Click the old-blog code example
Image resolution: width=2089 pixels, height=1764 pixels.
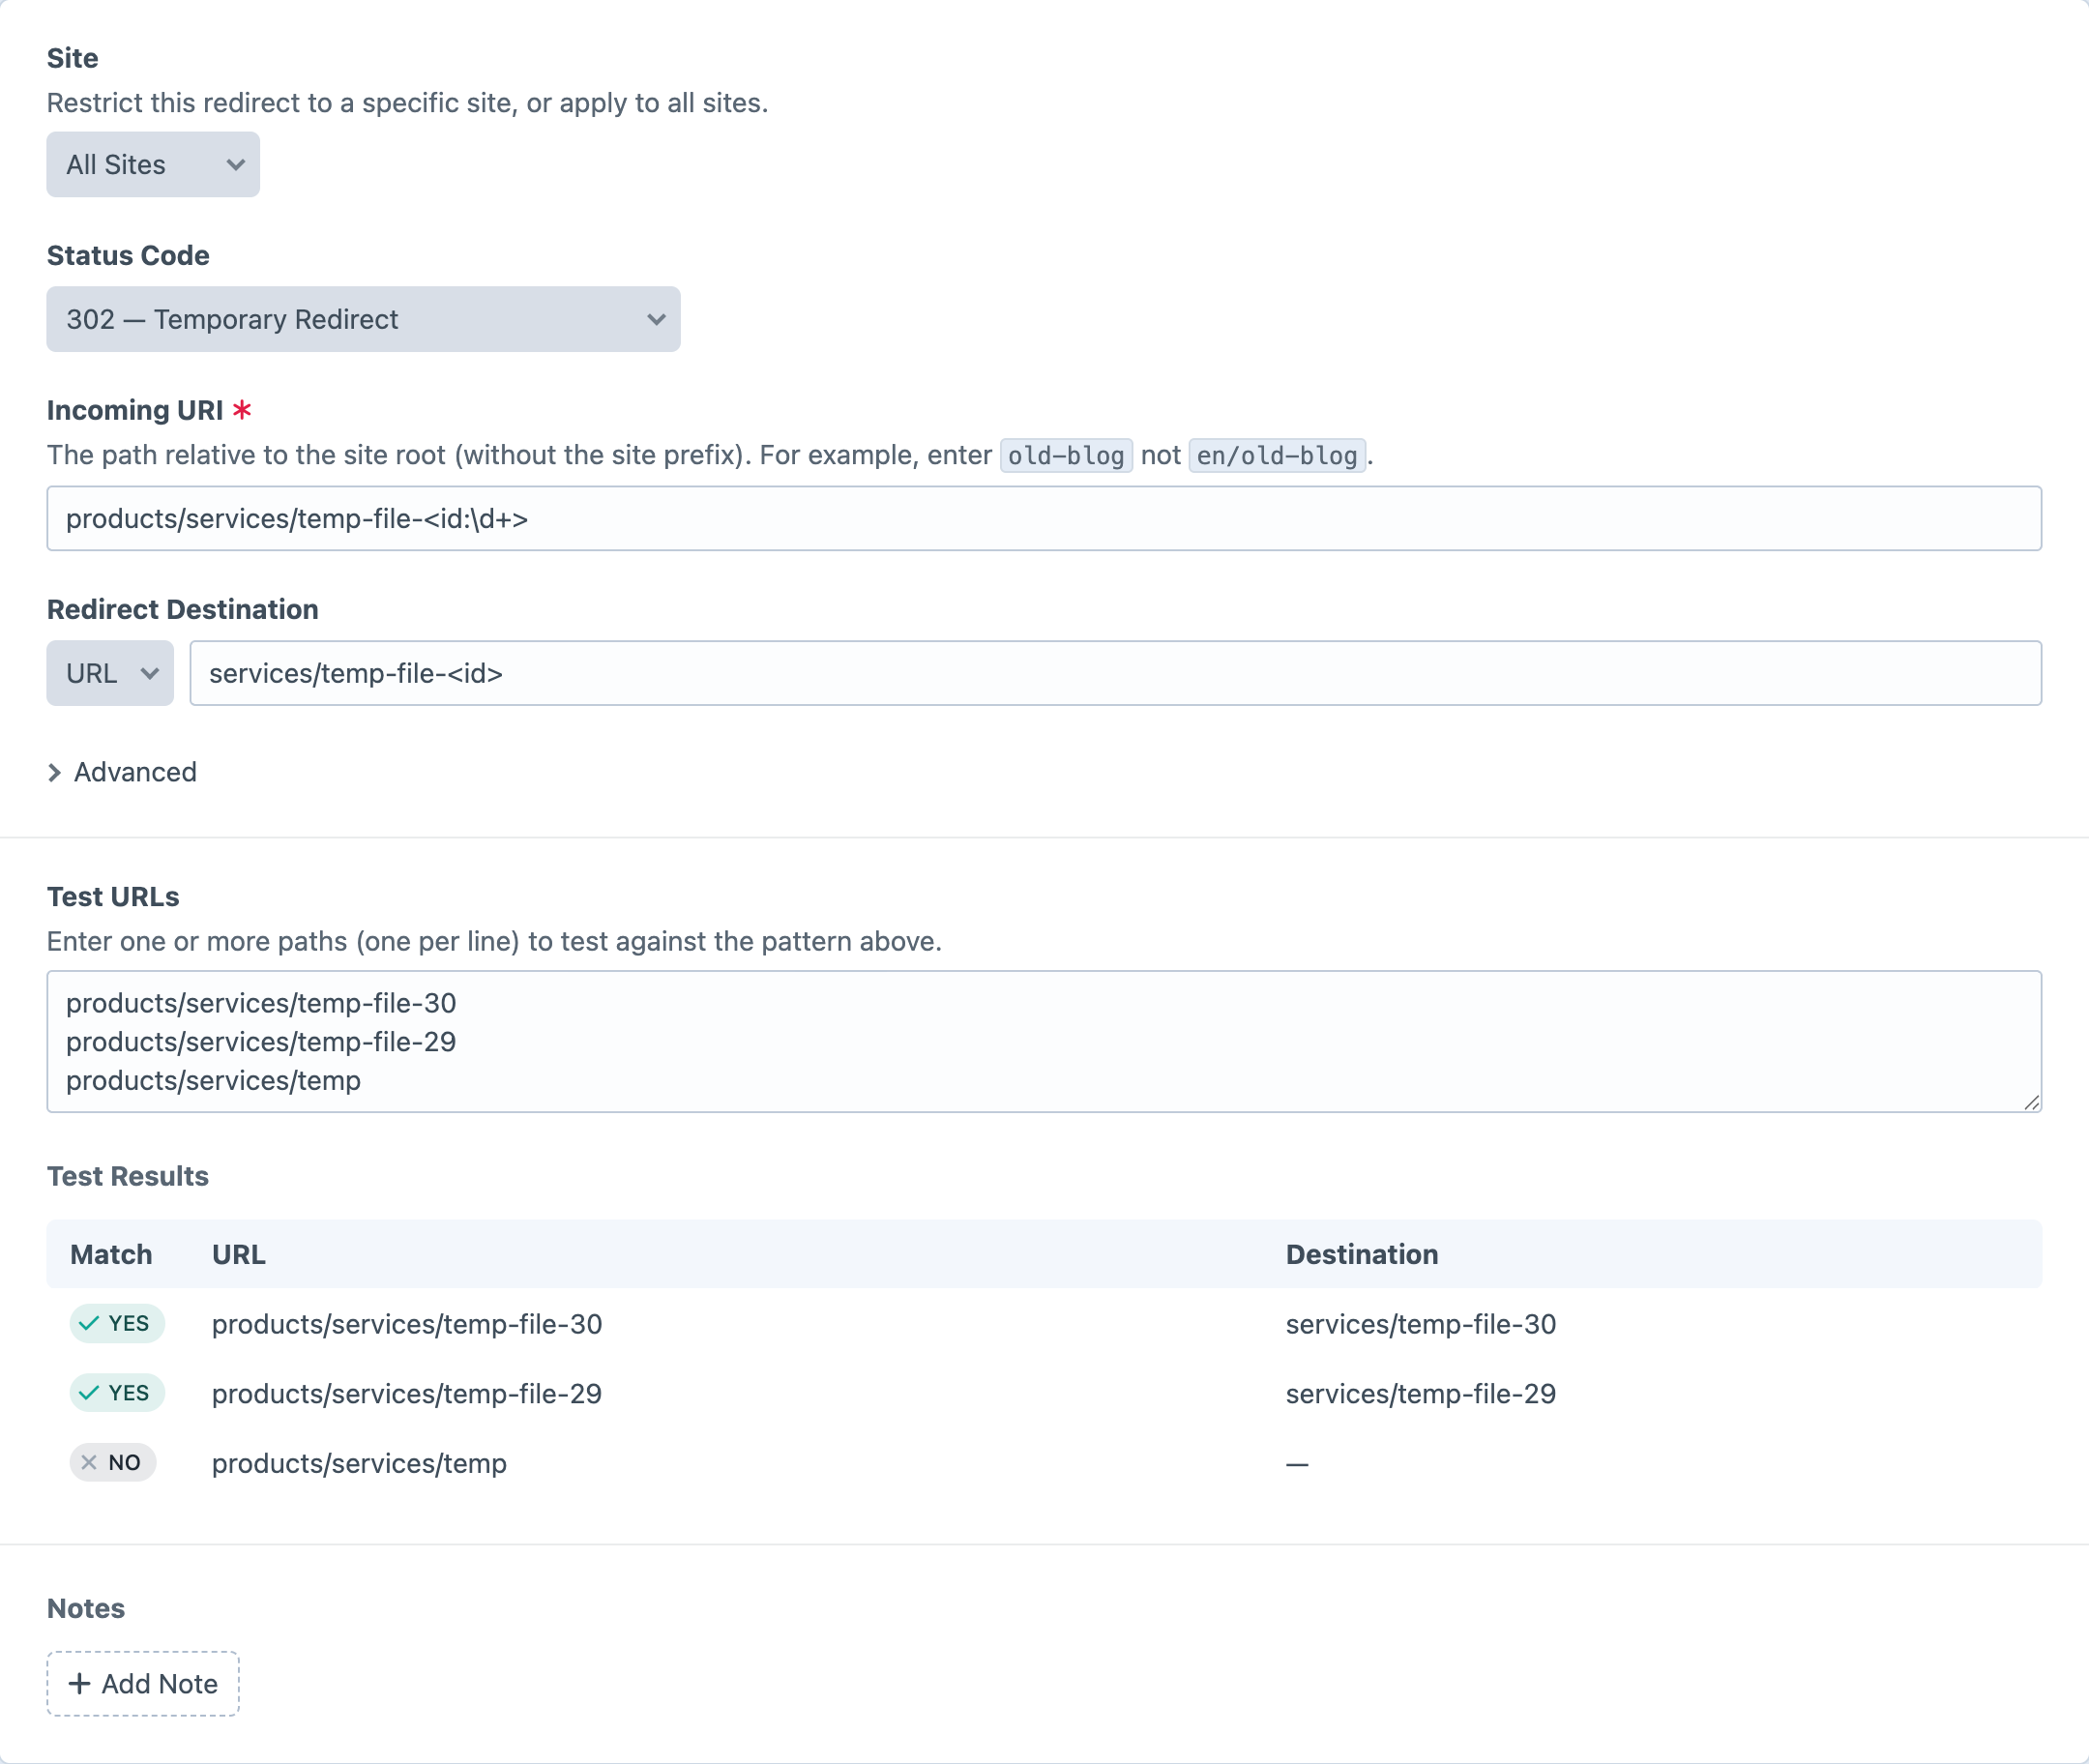(x=1066, y=455)
